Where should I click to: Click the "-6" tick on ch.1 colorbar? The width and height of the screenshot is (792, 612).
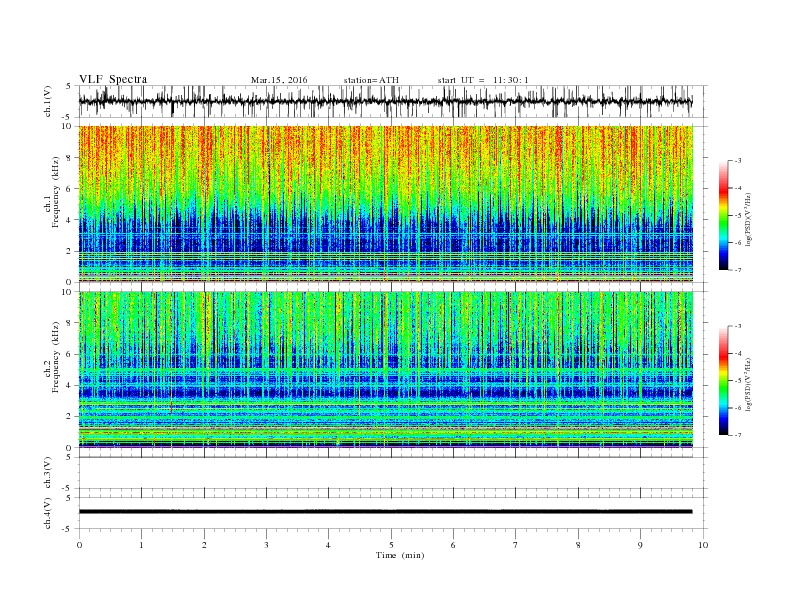(x=738, y=243)
